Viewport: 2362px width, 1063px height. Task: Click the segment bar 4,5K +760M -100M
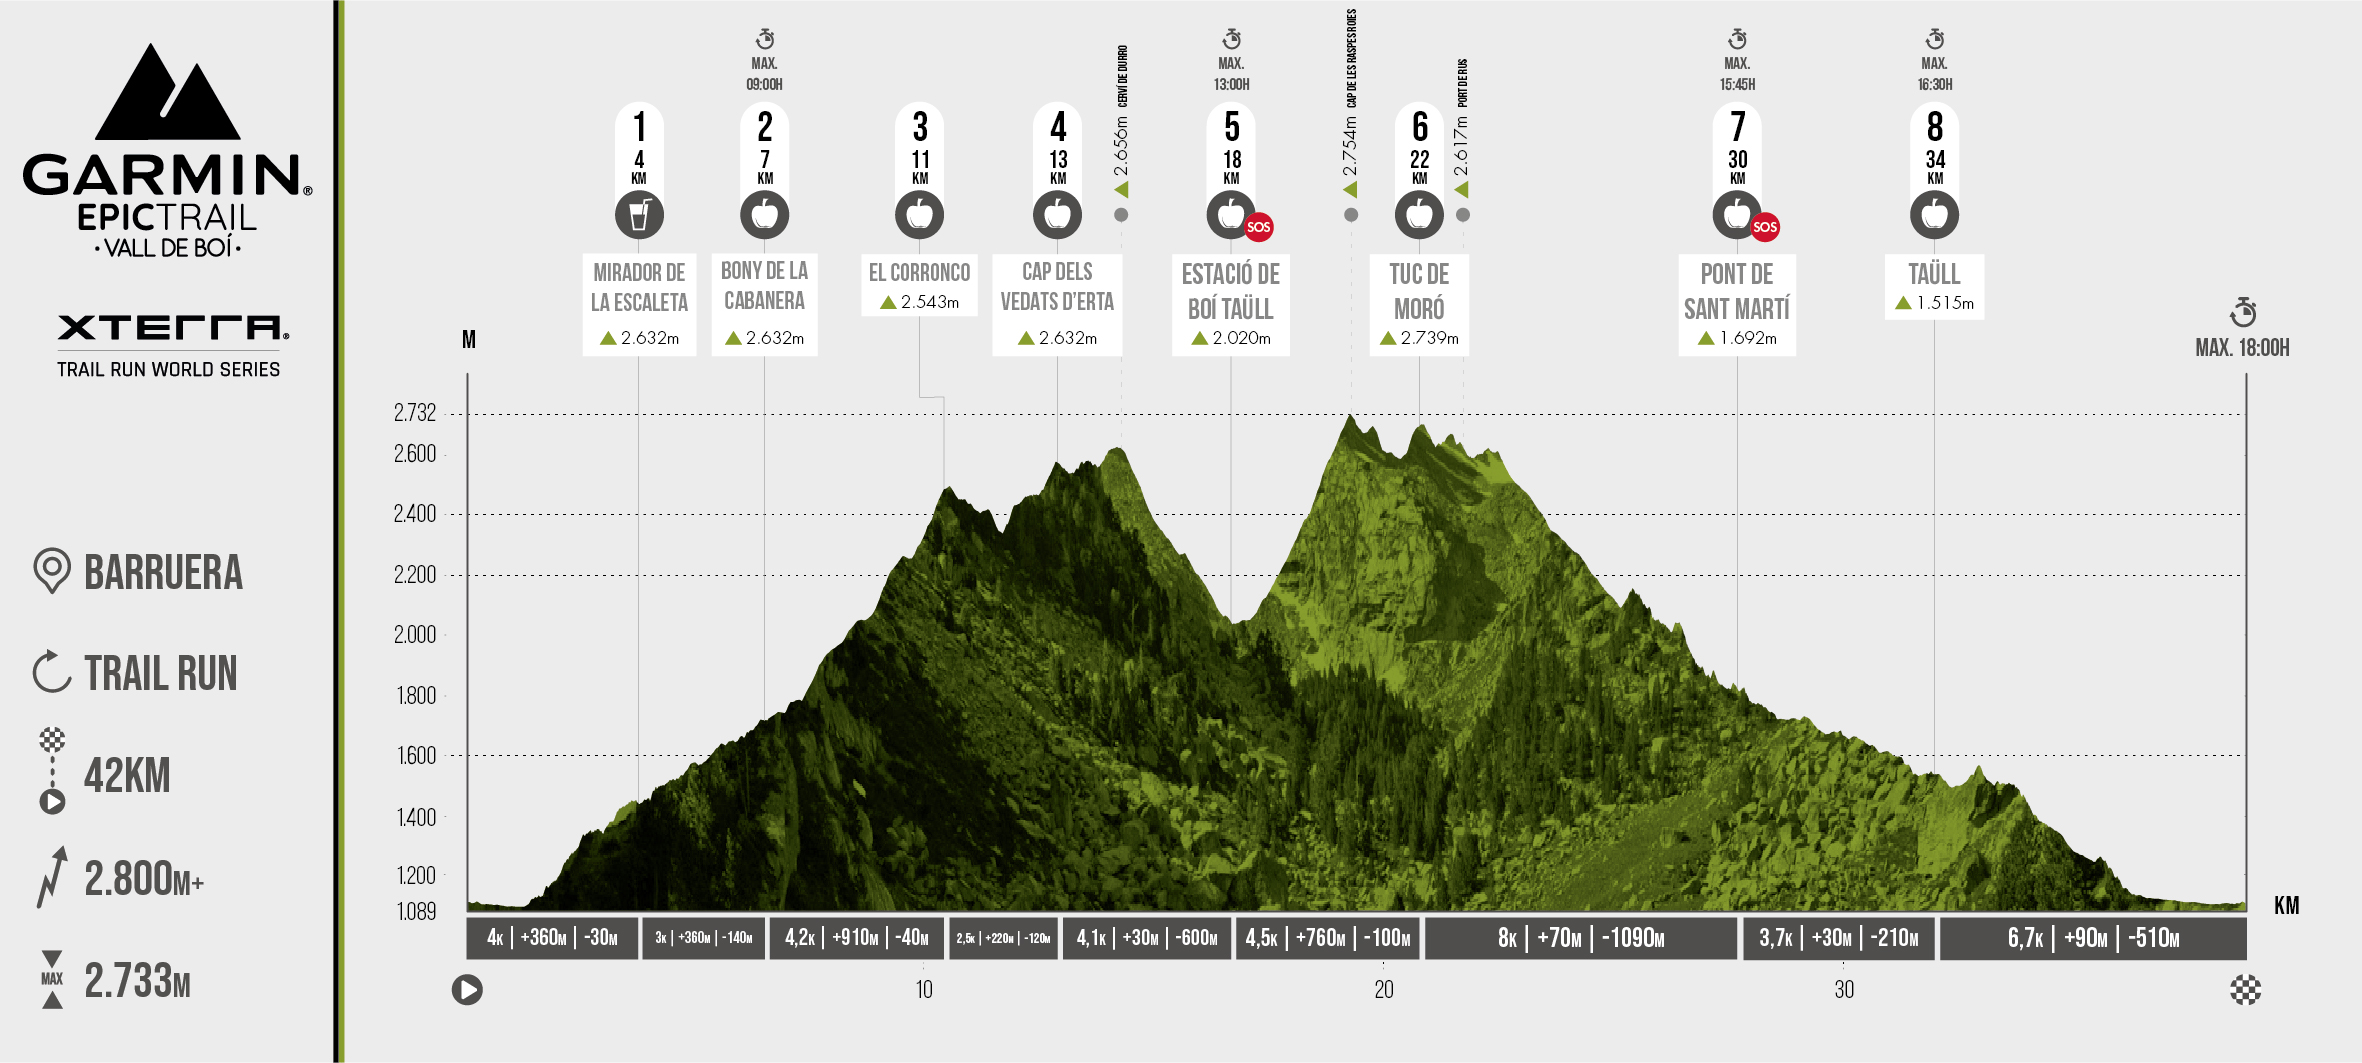pos(1328,938)
